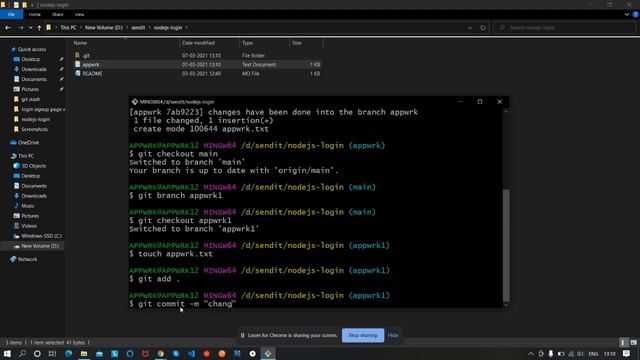Open the File ribbon tab
640x360 pixels.
click(11, 14)
